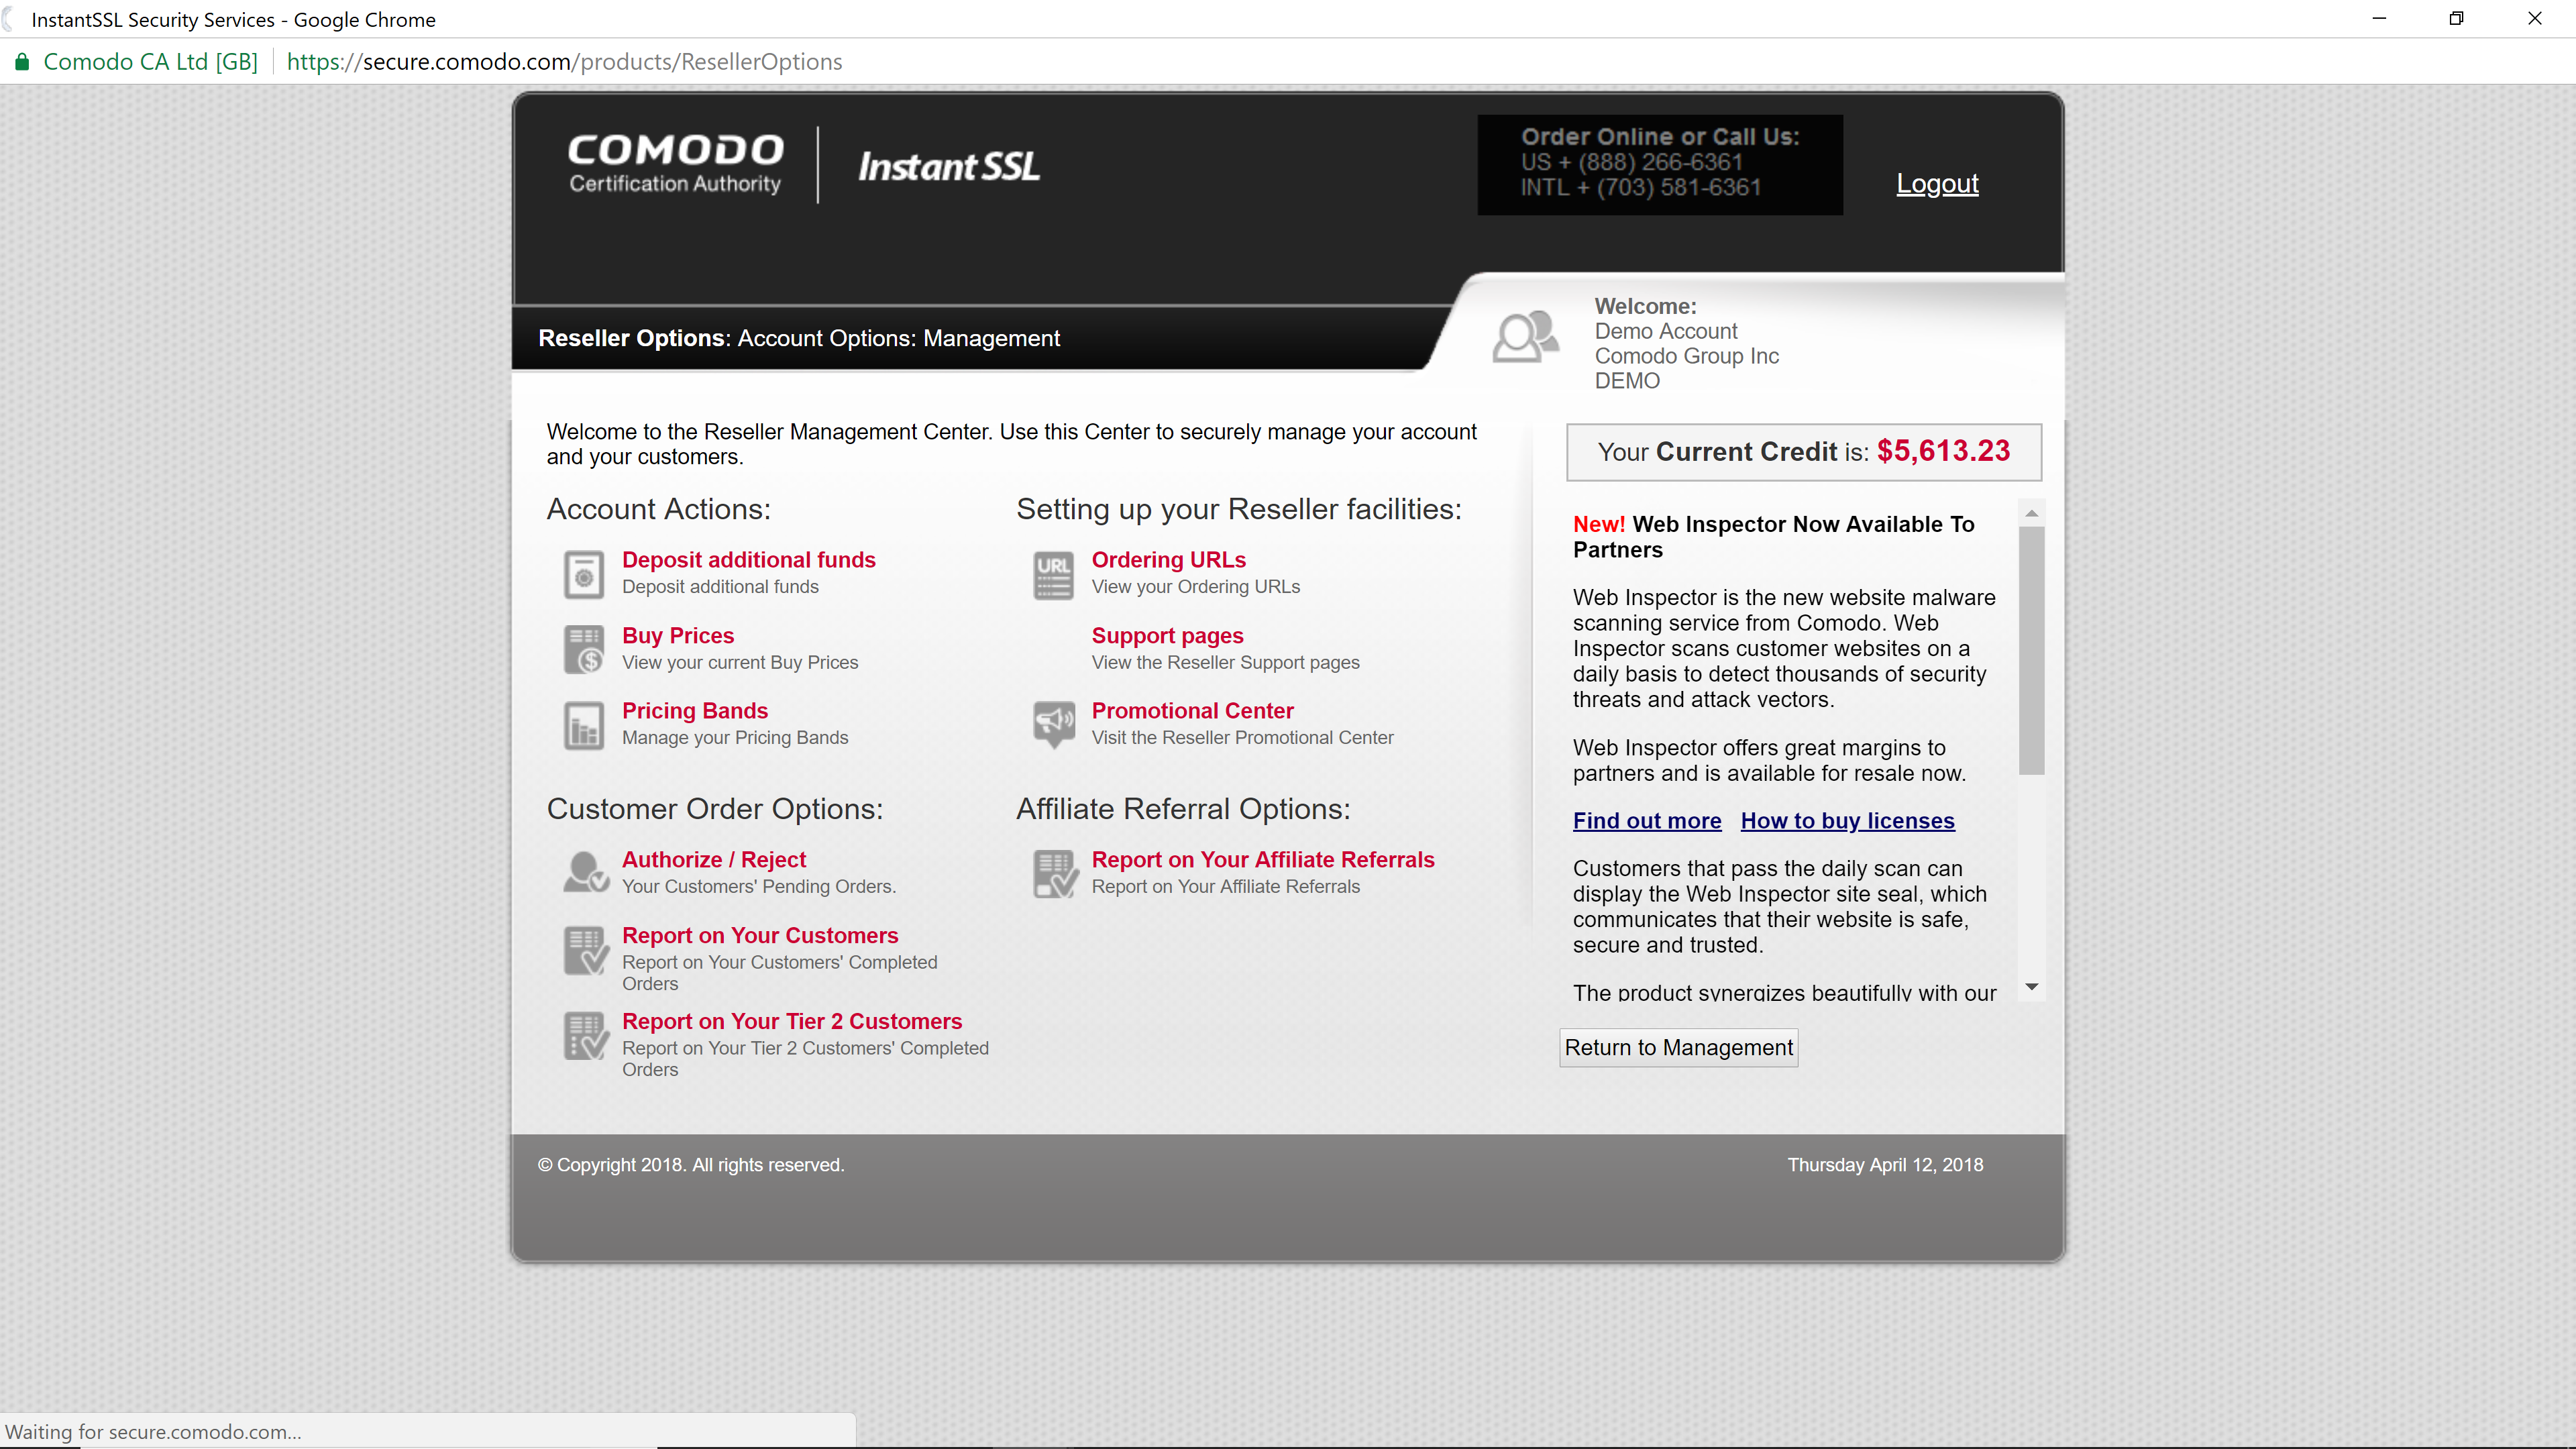The image size is (2576, 1449).
Task: Click the green padlock security icon
Action: (x=22, y=62)
